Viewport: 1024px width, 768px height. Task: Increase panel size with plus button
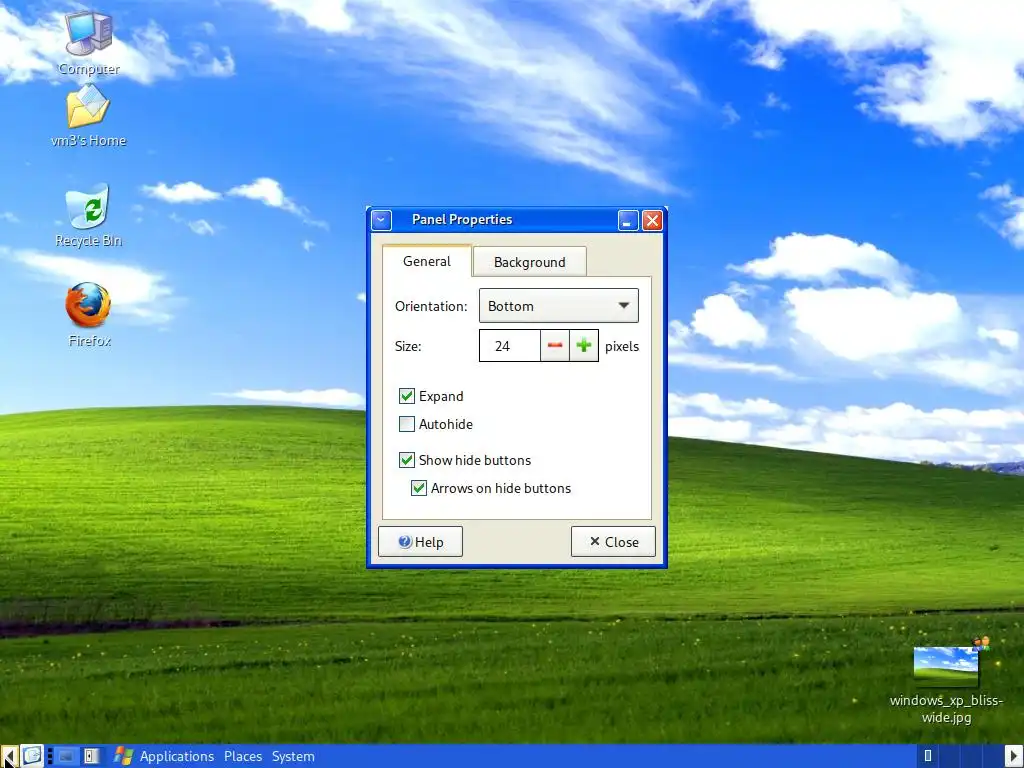584,346
